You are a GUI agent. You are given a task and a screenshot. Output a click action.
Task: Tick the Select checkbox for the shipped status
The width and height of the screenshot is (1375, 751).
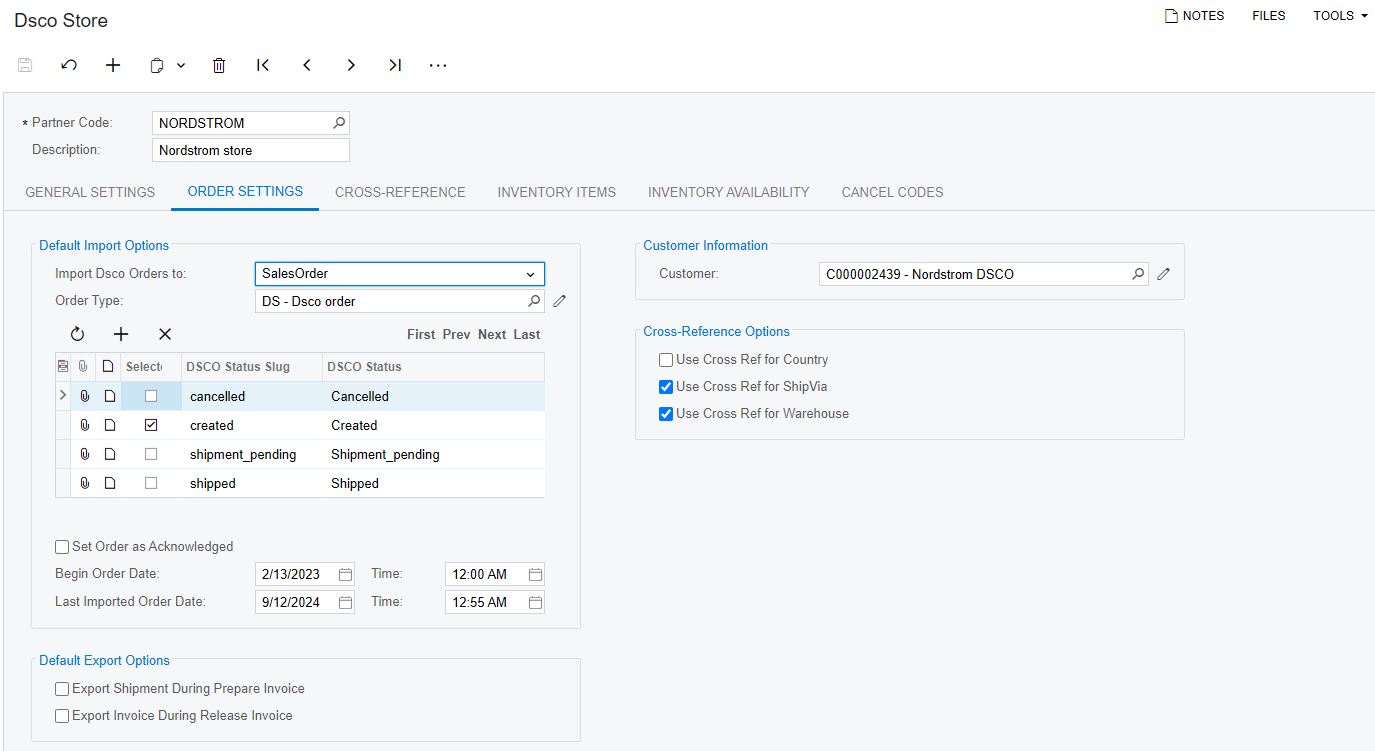[151, 483]
